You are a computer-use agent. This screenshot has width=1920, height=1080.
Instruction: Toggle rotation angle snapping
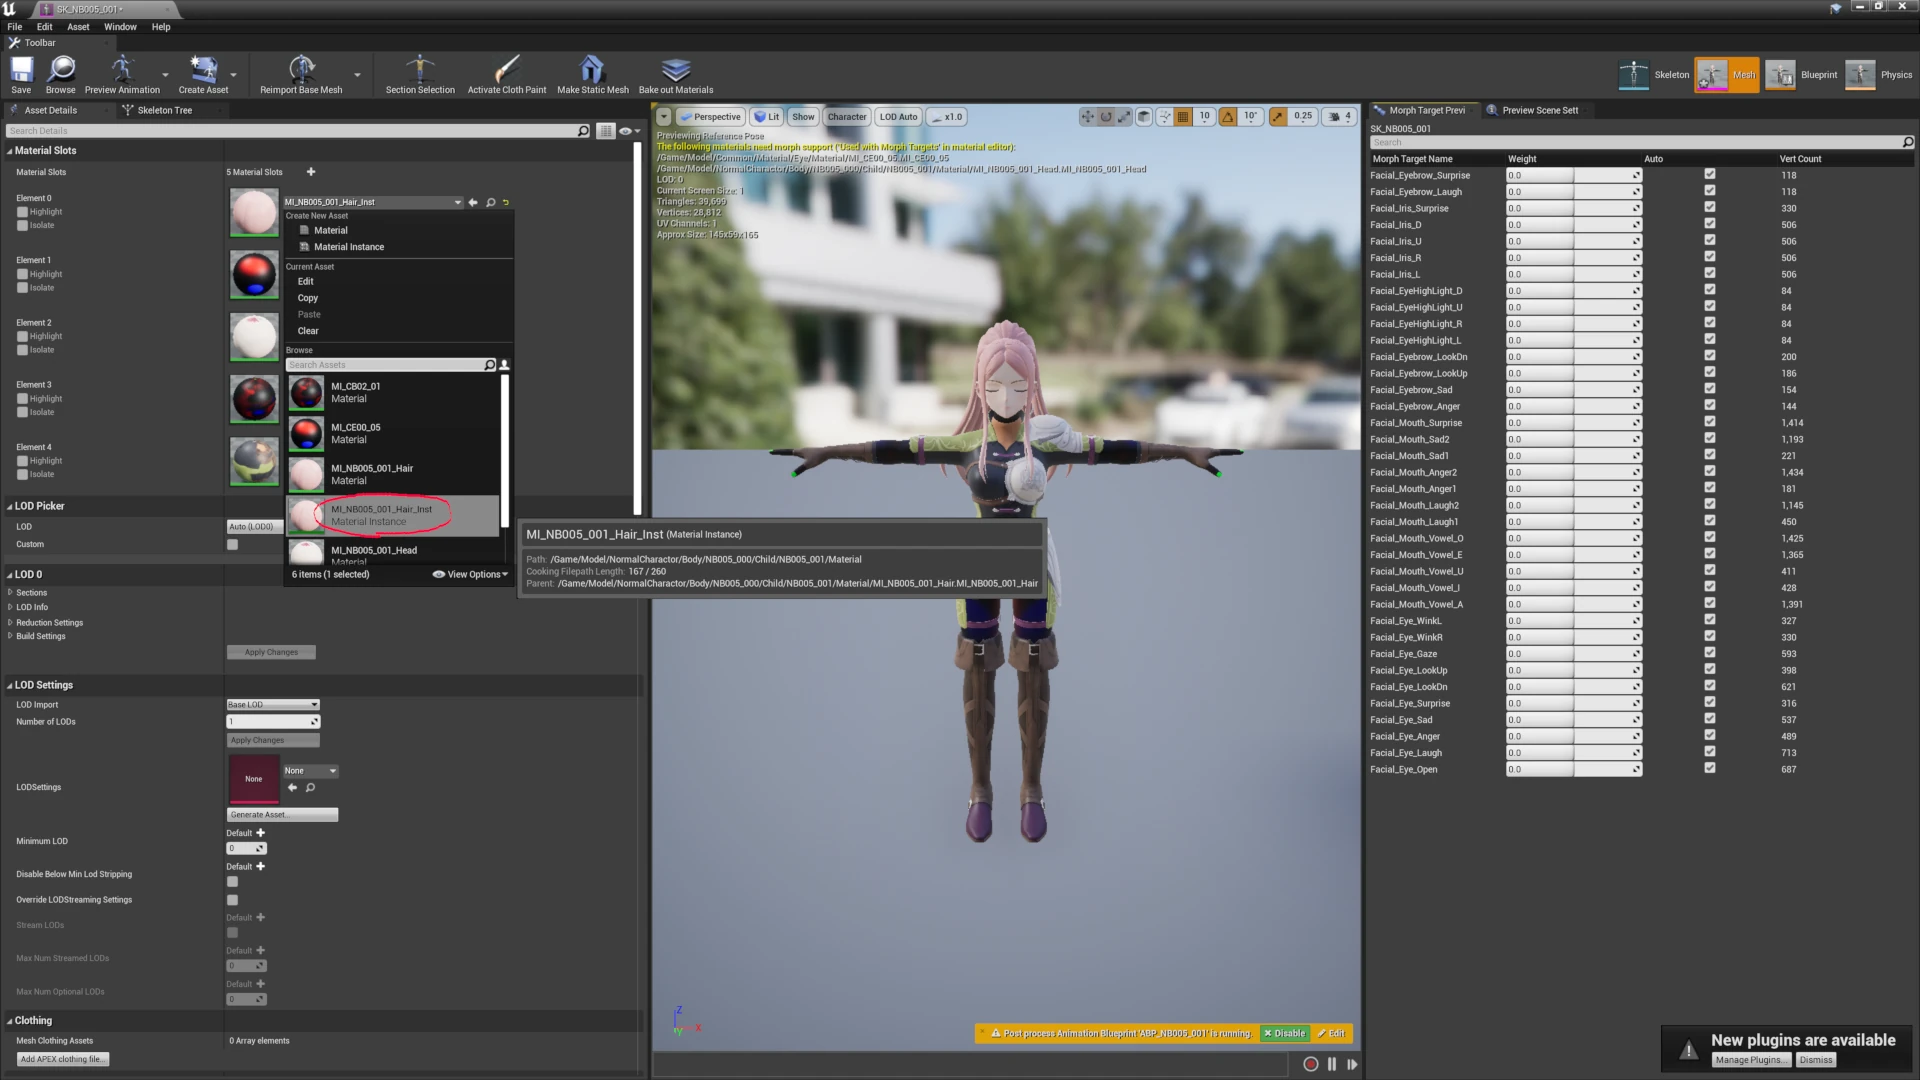click(x=1228, y=117)
